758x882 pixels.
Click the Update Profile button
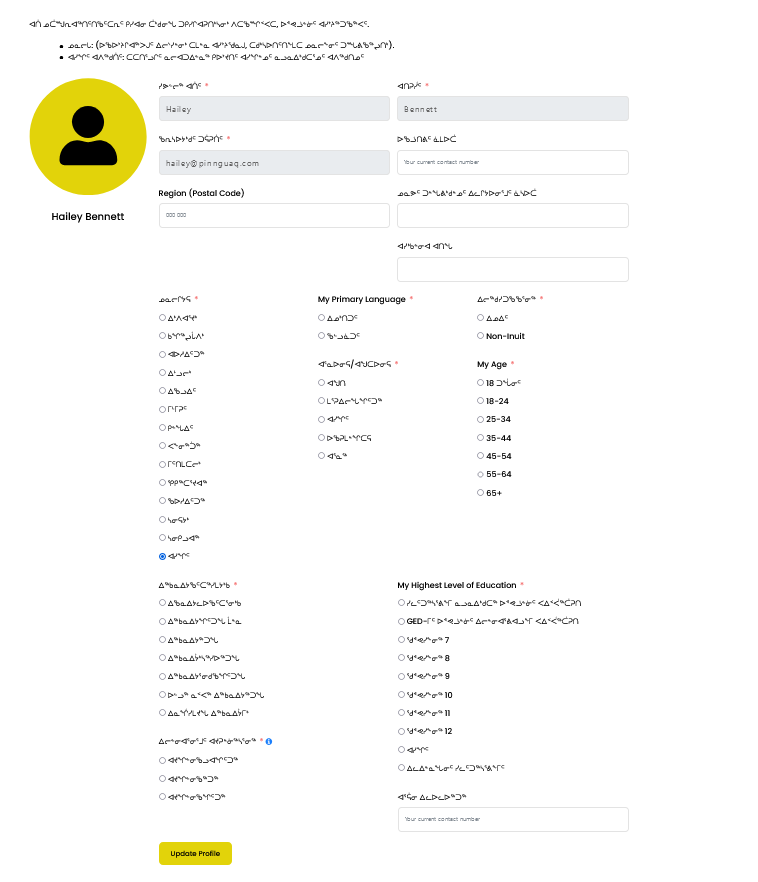(x=195, y=853)
